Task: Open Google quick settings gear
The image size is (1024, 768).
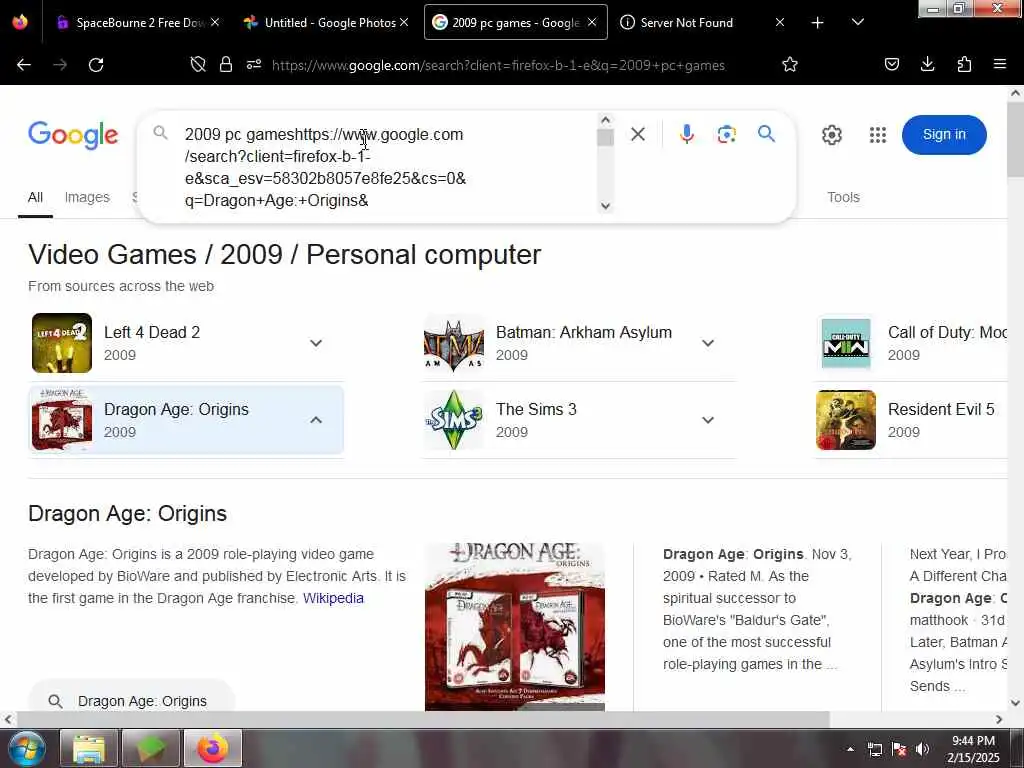Action: (831, 135)
